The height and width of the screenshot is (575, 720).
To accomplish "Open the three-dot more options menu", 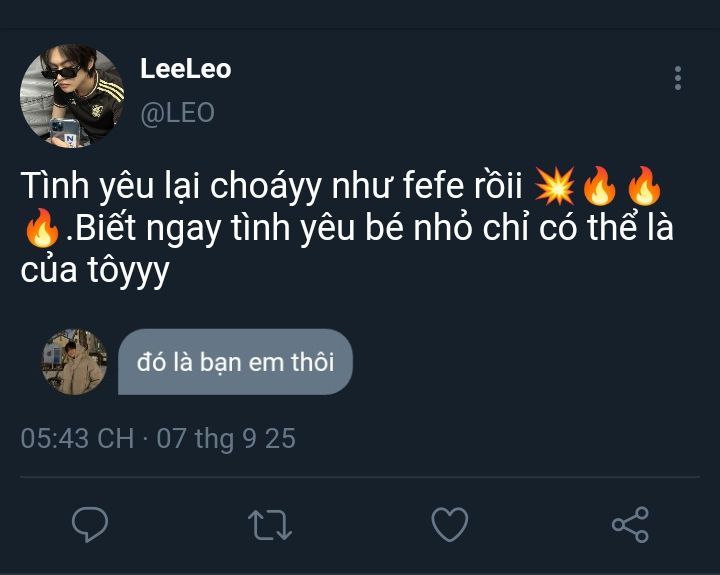I will click(678, 78).
